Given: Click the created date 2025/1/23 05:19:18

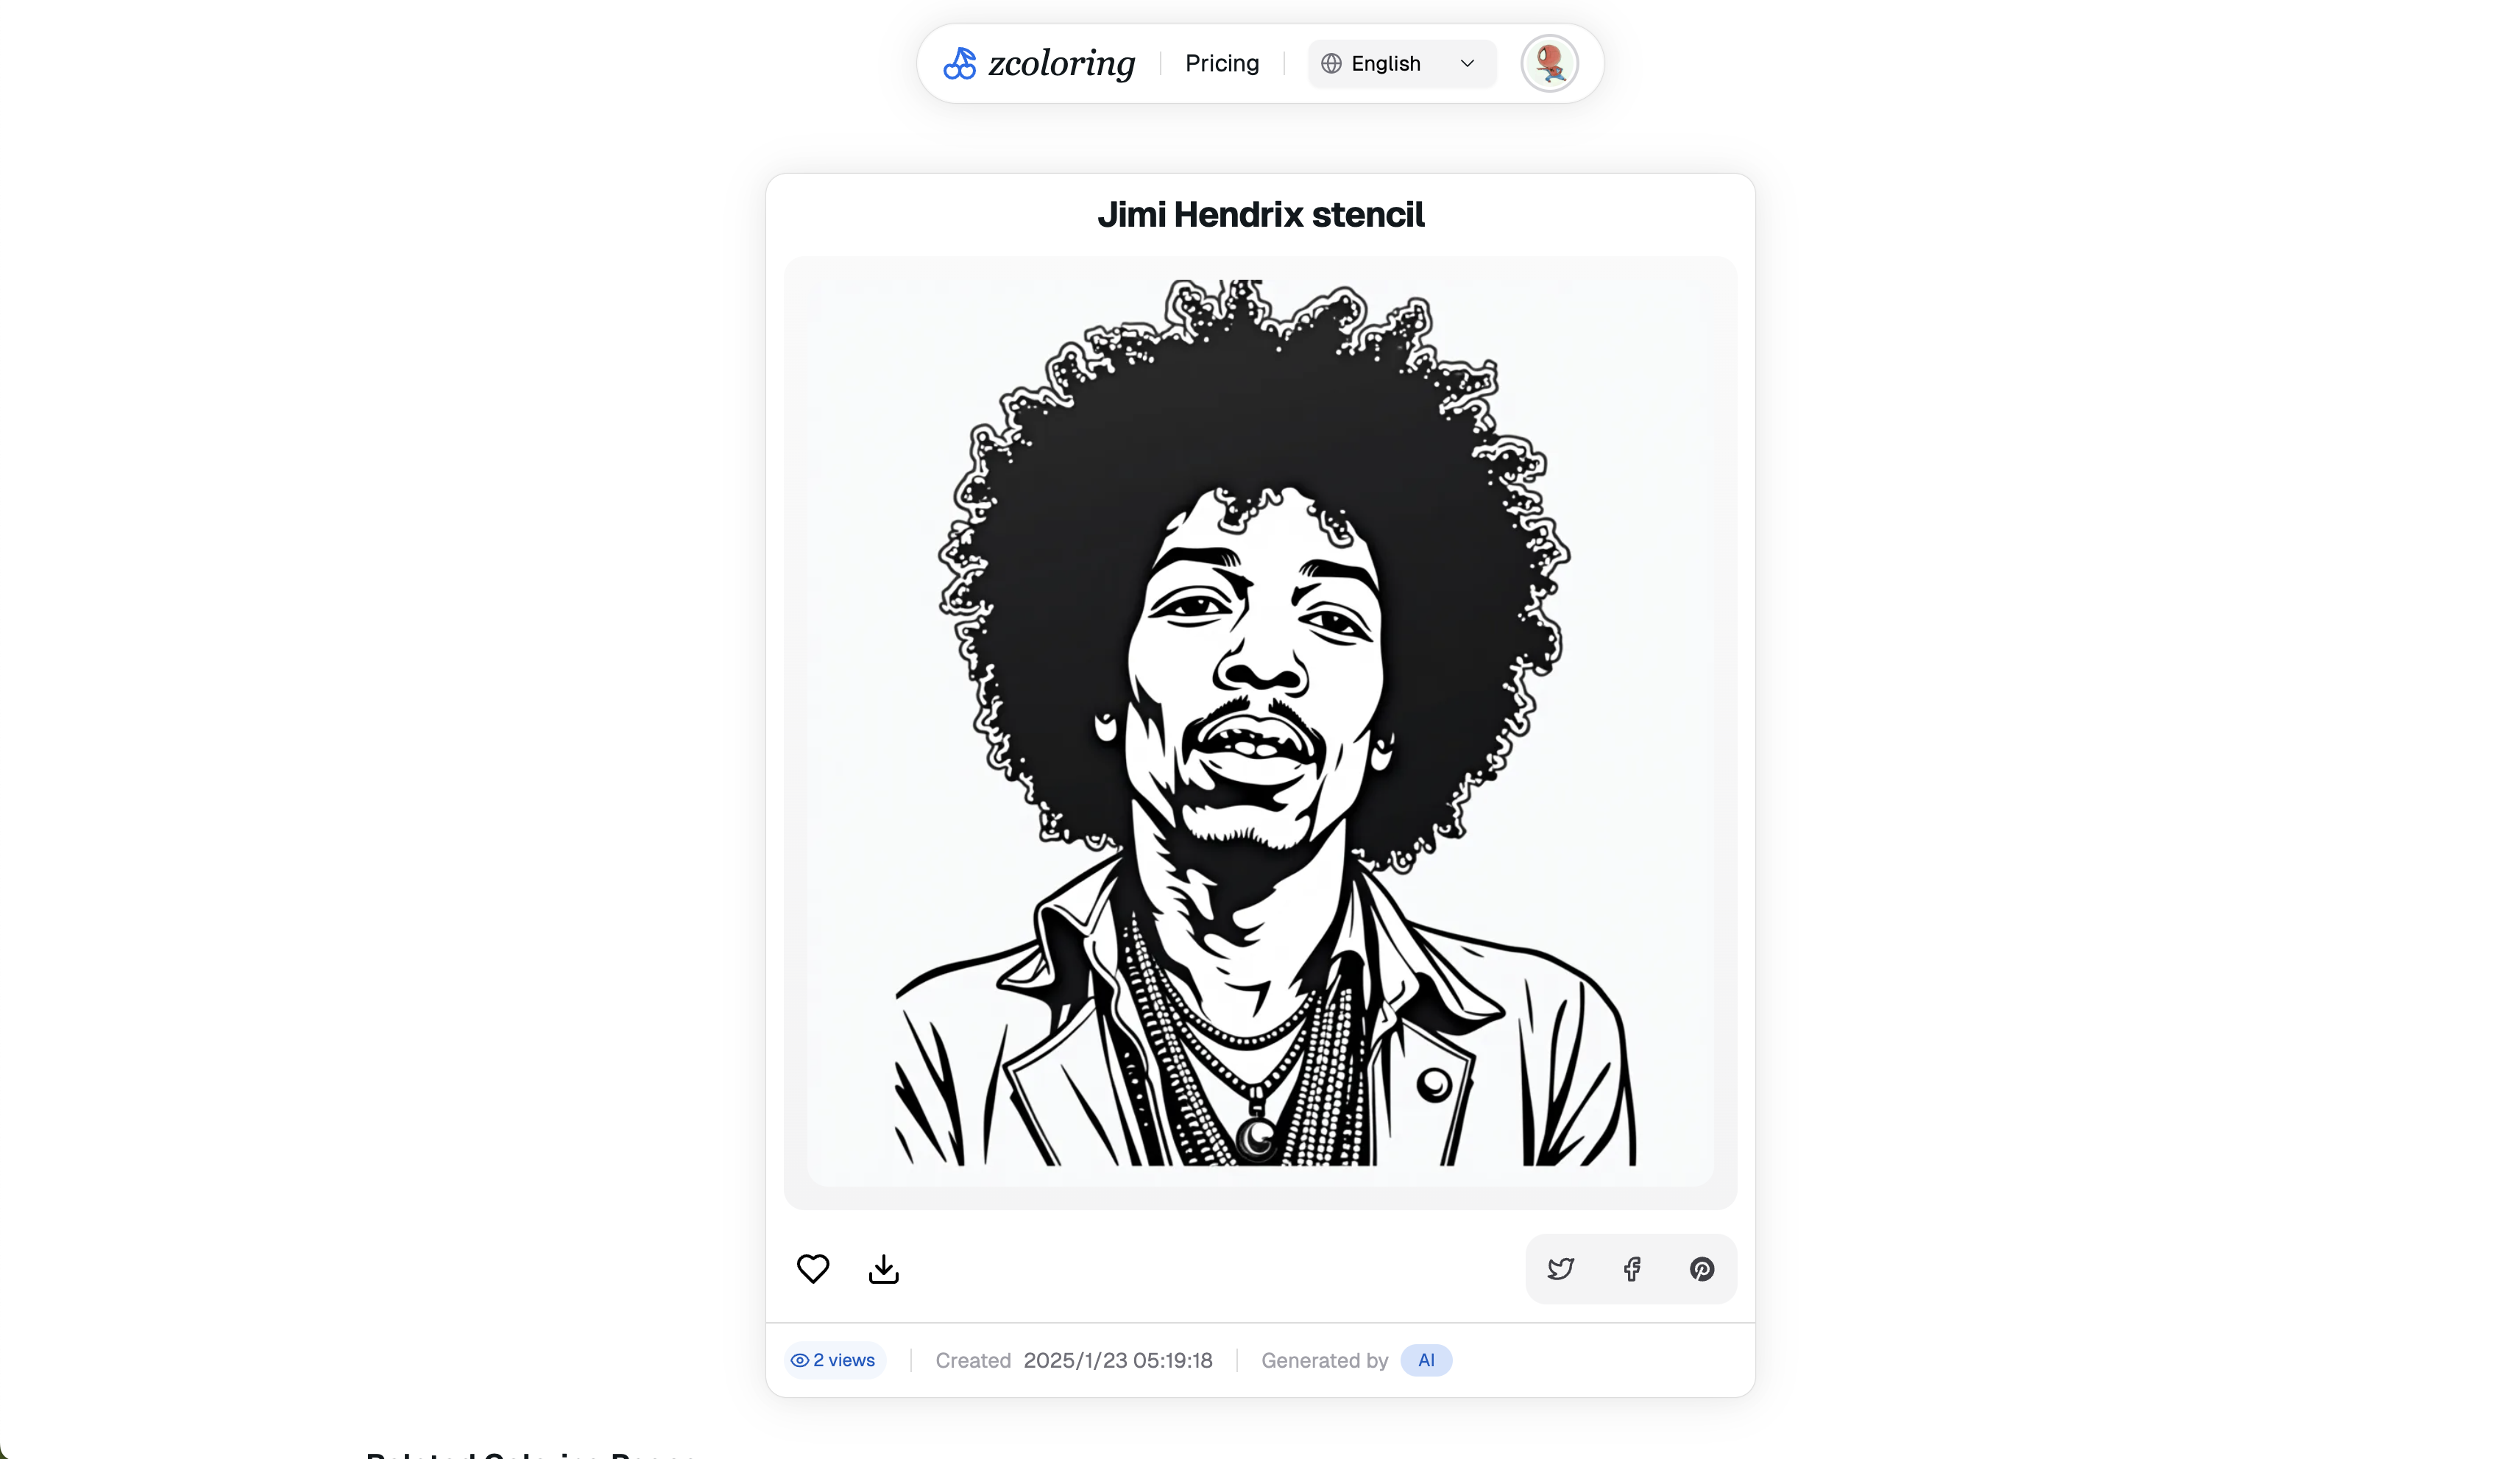Looking at the screenshot, I should [x=1118, y=1360].
